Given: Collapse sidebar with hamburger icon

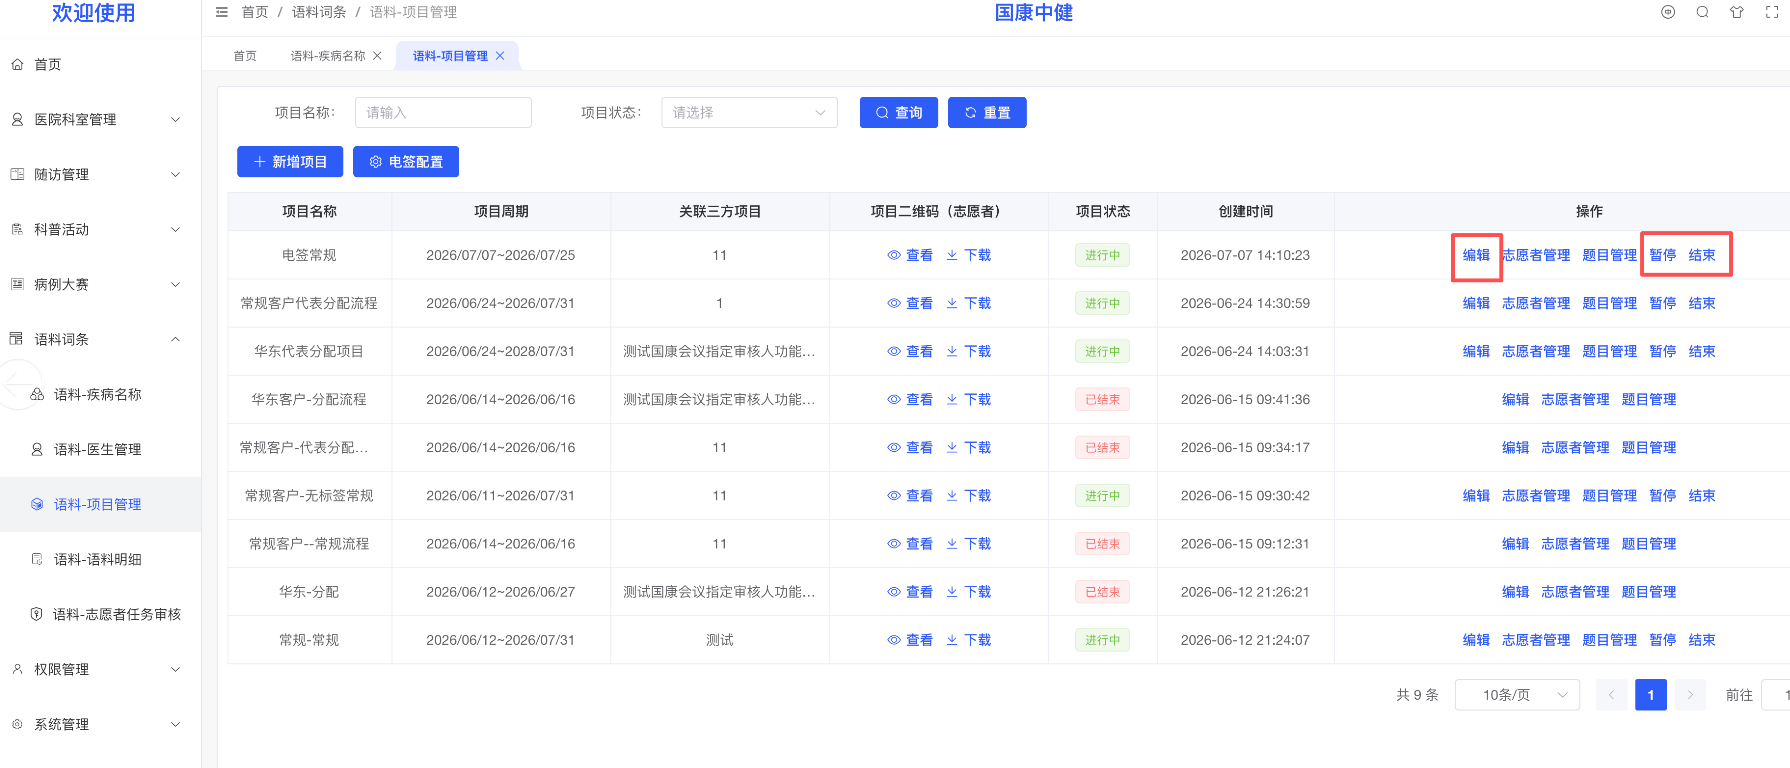Looking at the screenshot, I should point(222,12).
